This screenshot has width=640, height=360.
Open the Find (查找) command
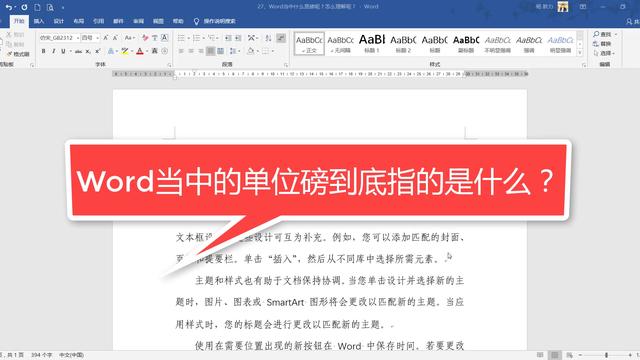[603, 34]
